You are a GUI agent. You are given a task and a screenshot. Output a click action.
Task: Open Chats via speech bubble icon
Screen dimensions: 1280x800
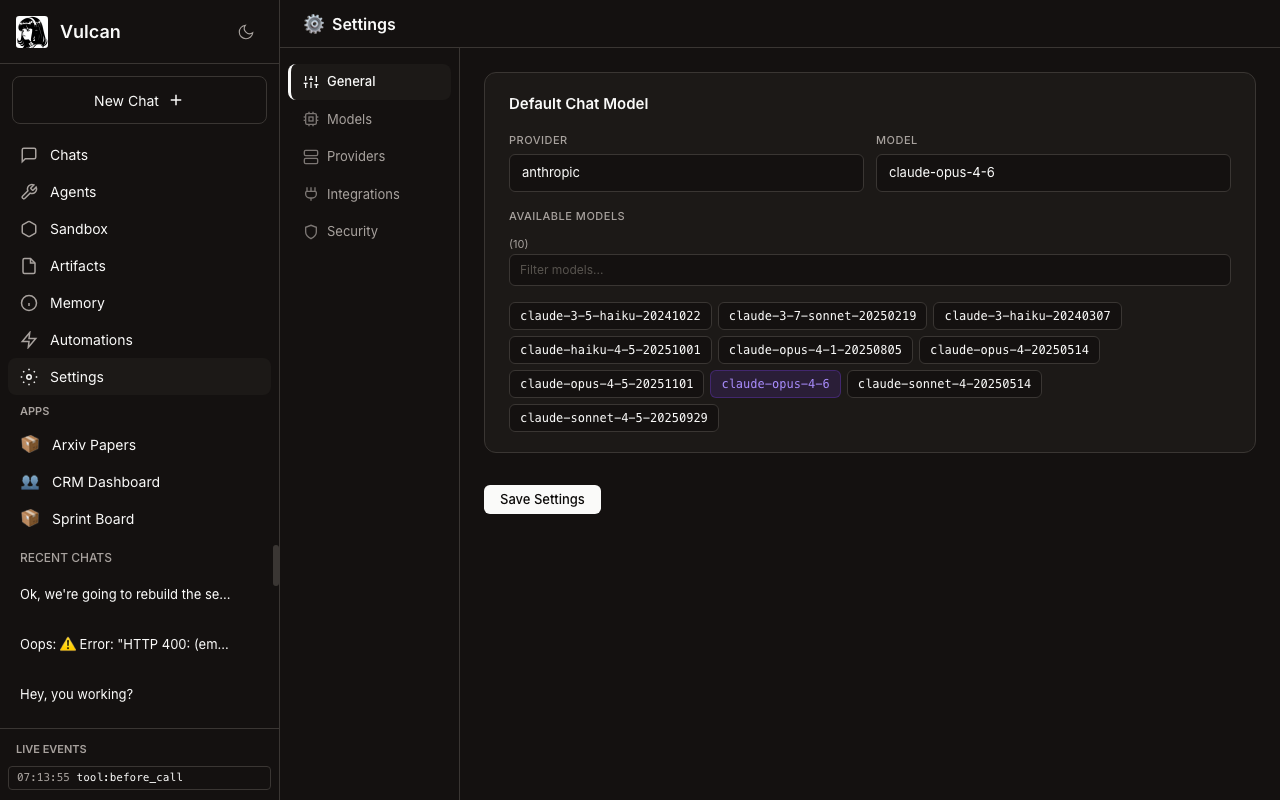pos(29,155)
